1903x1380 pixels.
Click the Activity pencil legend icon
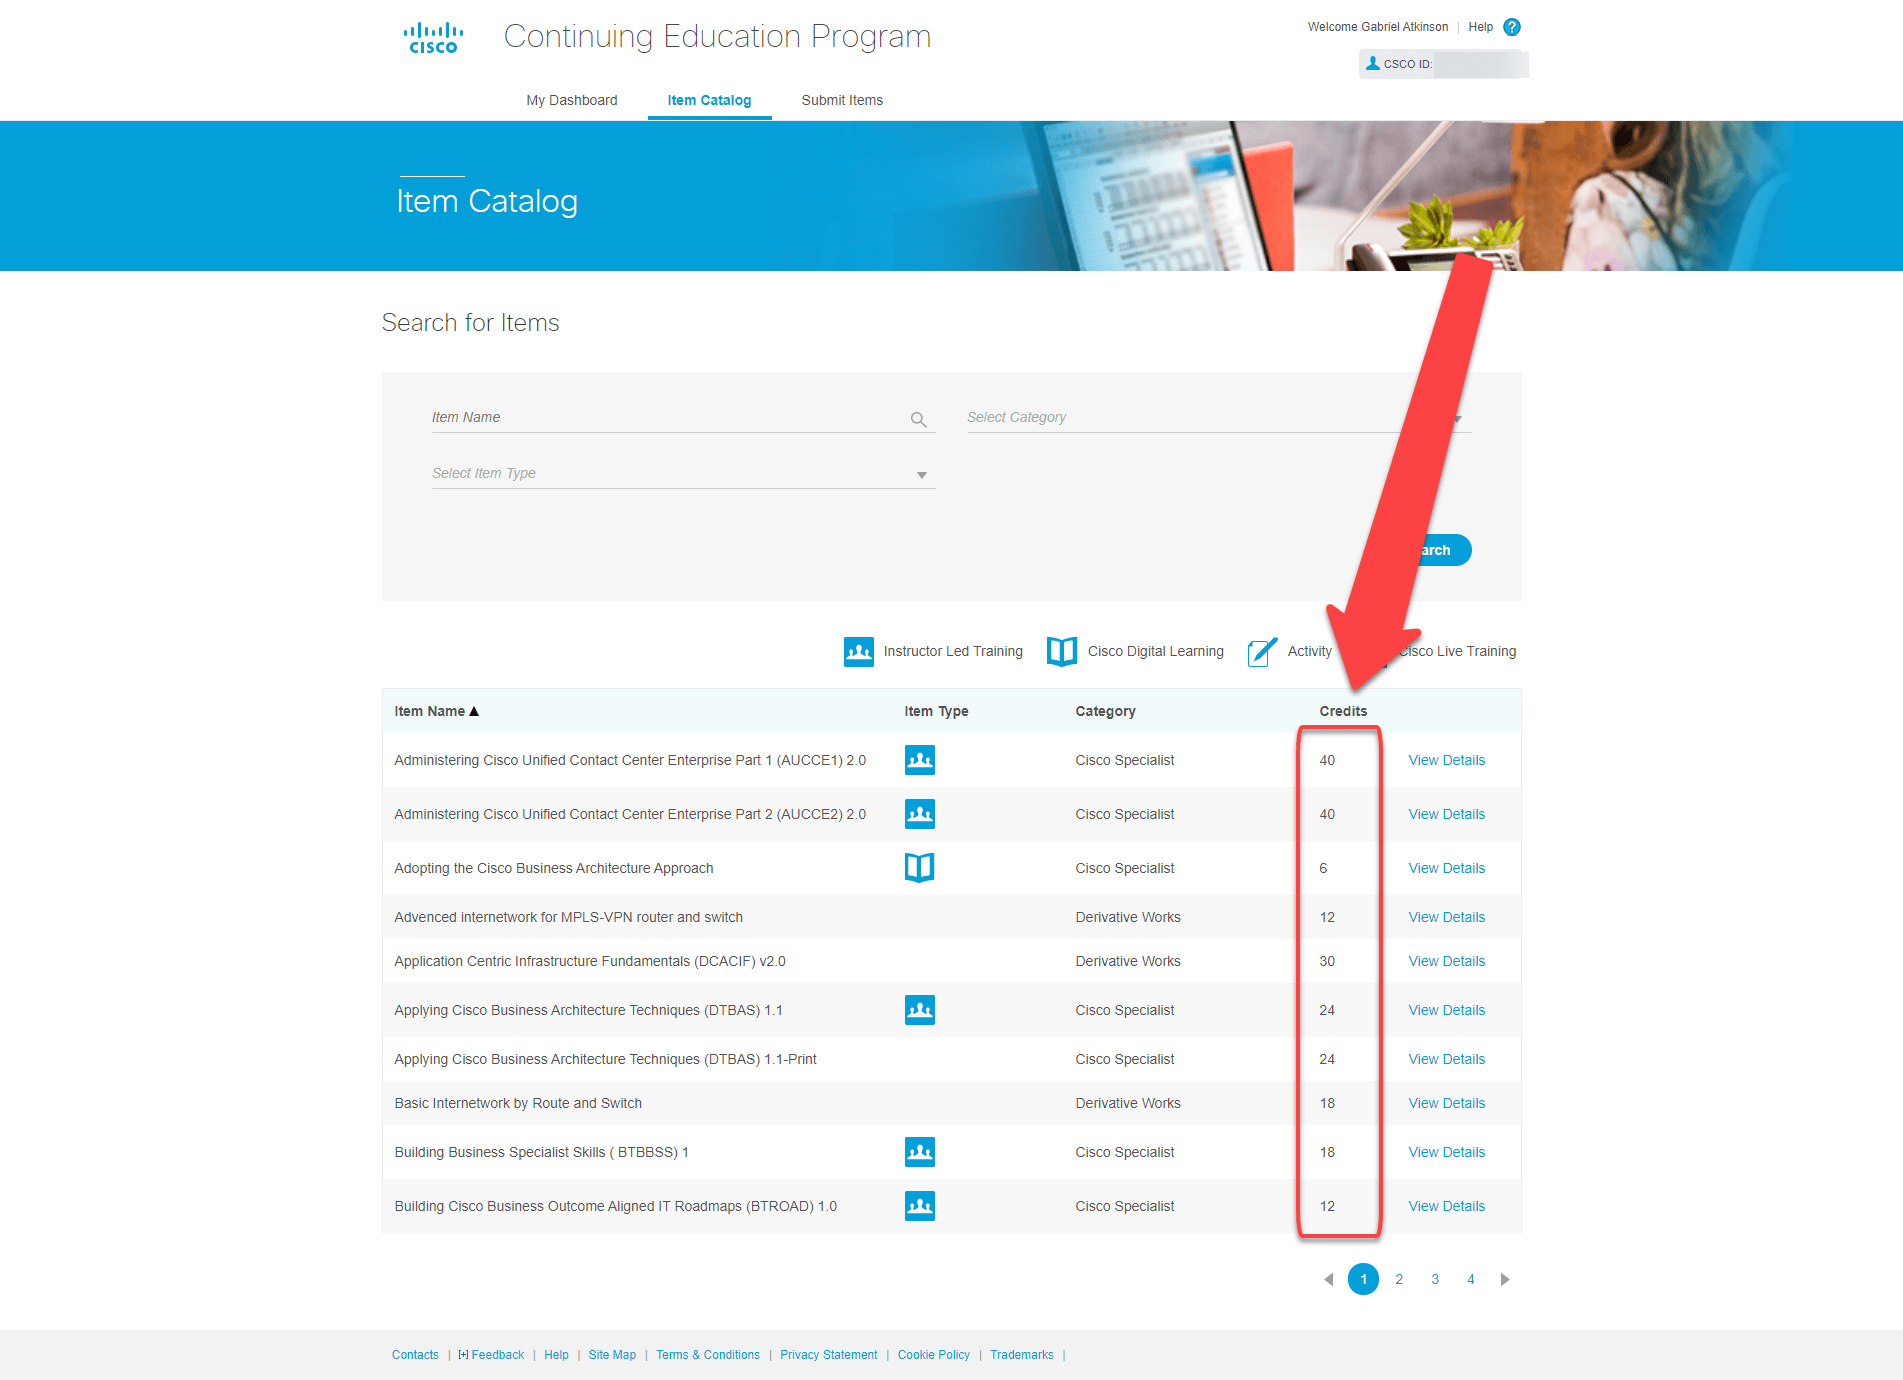(x=1263, y=652)
